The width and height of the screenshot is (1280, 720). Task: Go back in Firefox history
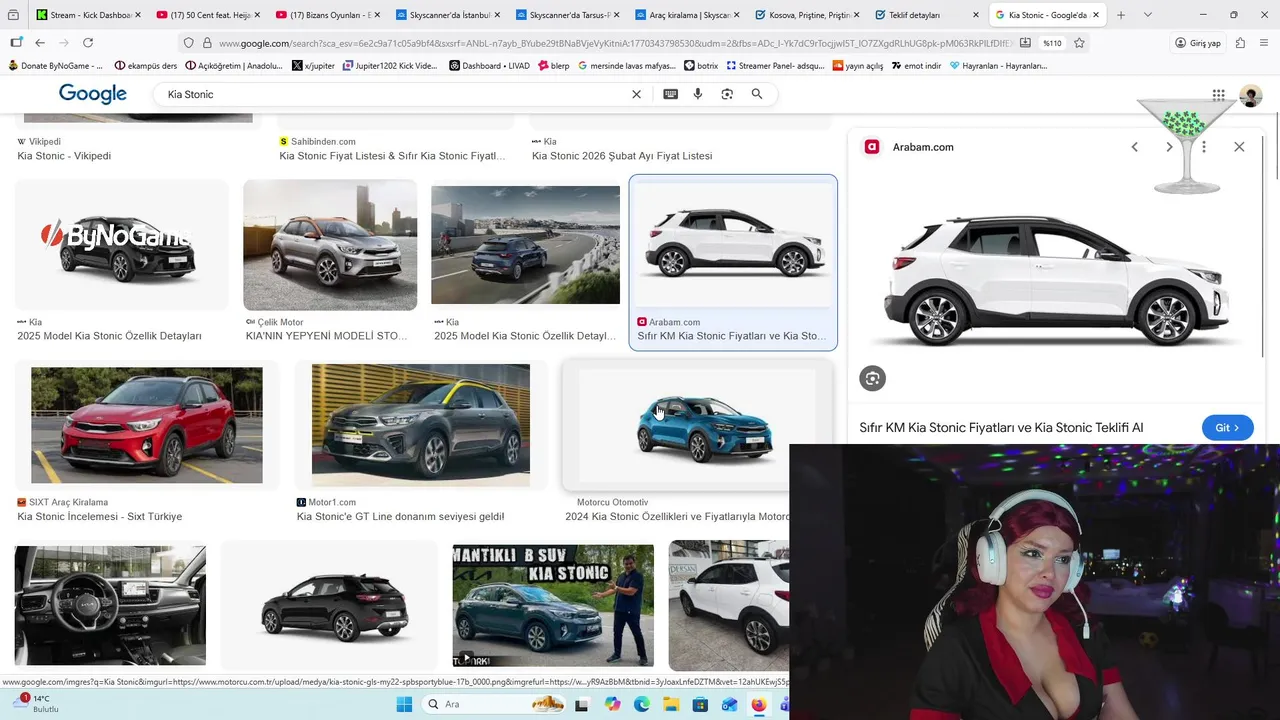(x=40, y=43)
